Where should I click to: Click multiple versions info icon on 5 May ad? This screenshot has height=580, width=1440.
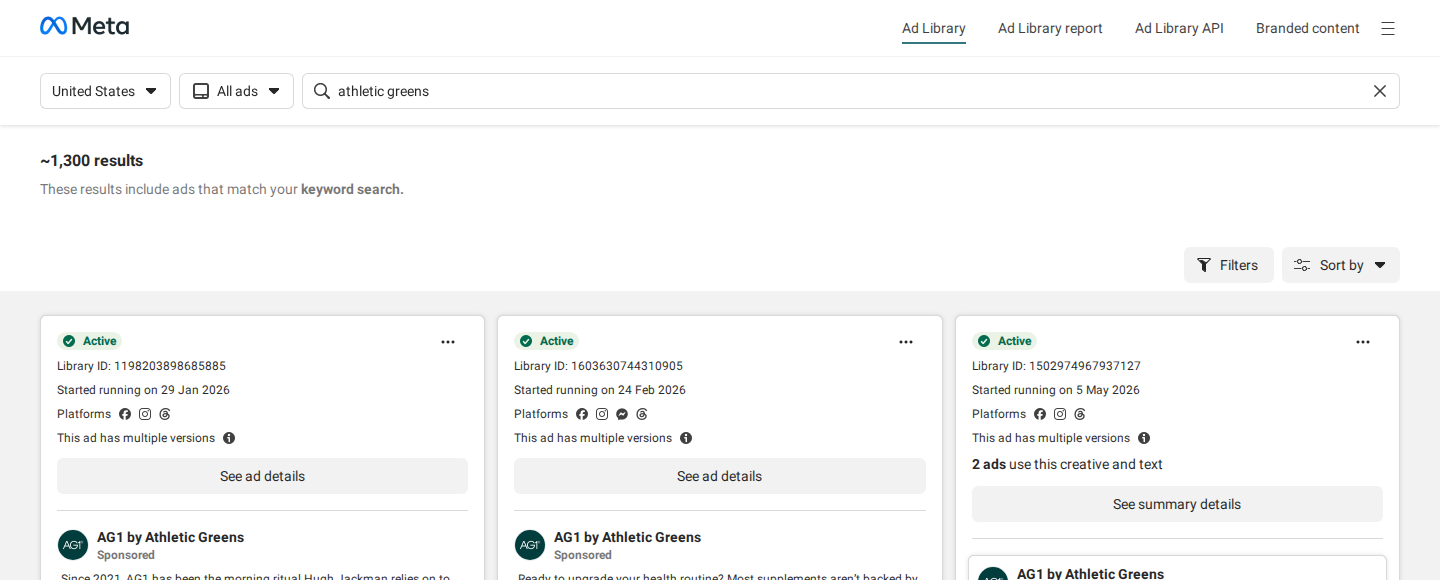click(1144, 438)
